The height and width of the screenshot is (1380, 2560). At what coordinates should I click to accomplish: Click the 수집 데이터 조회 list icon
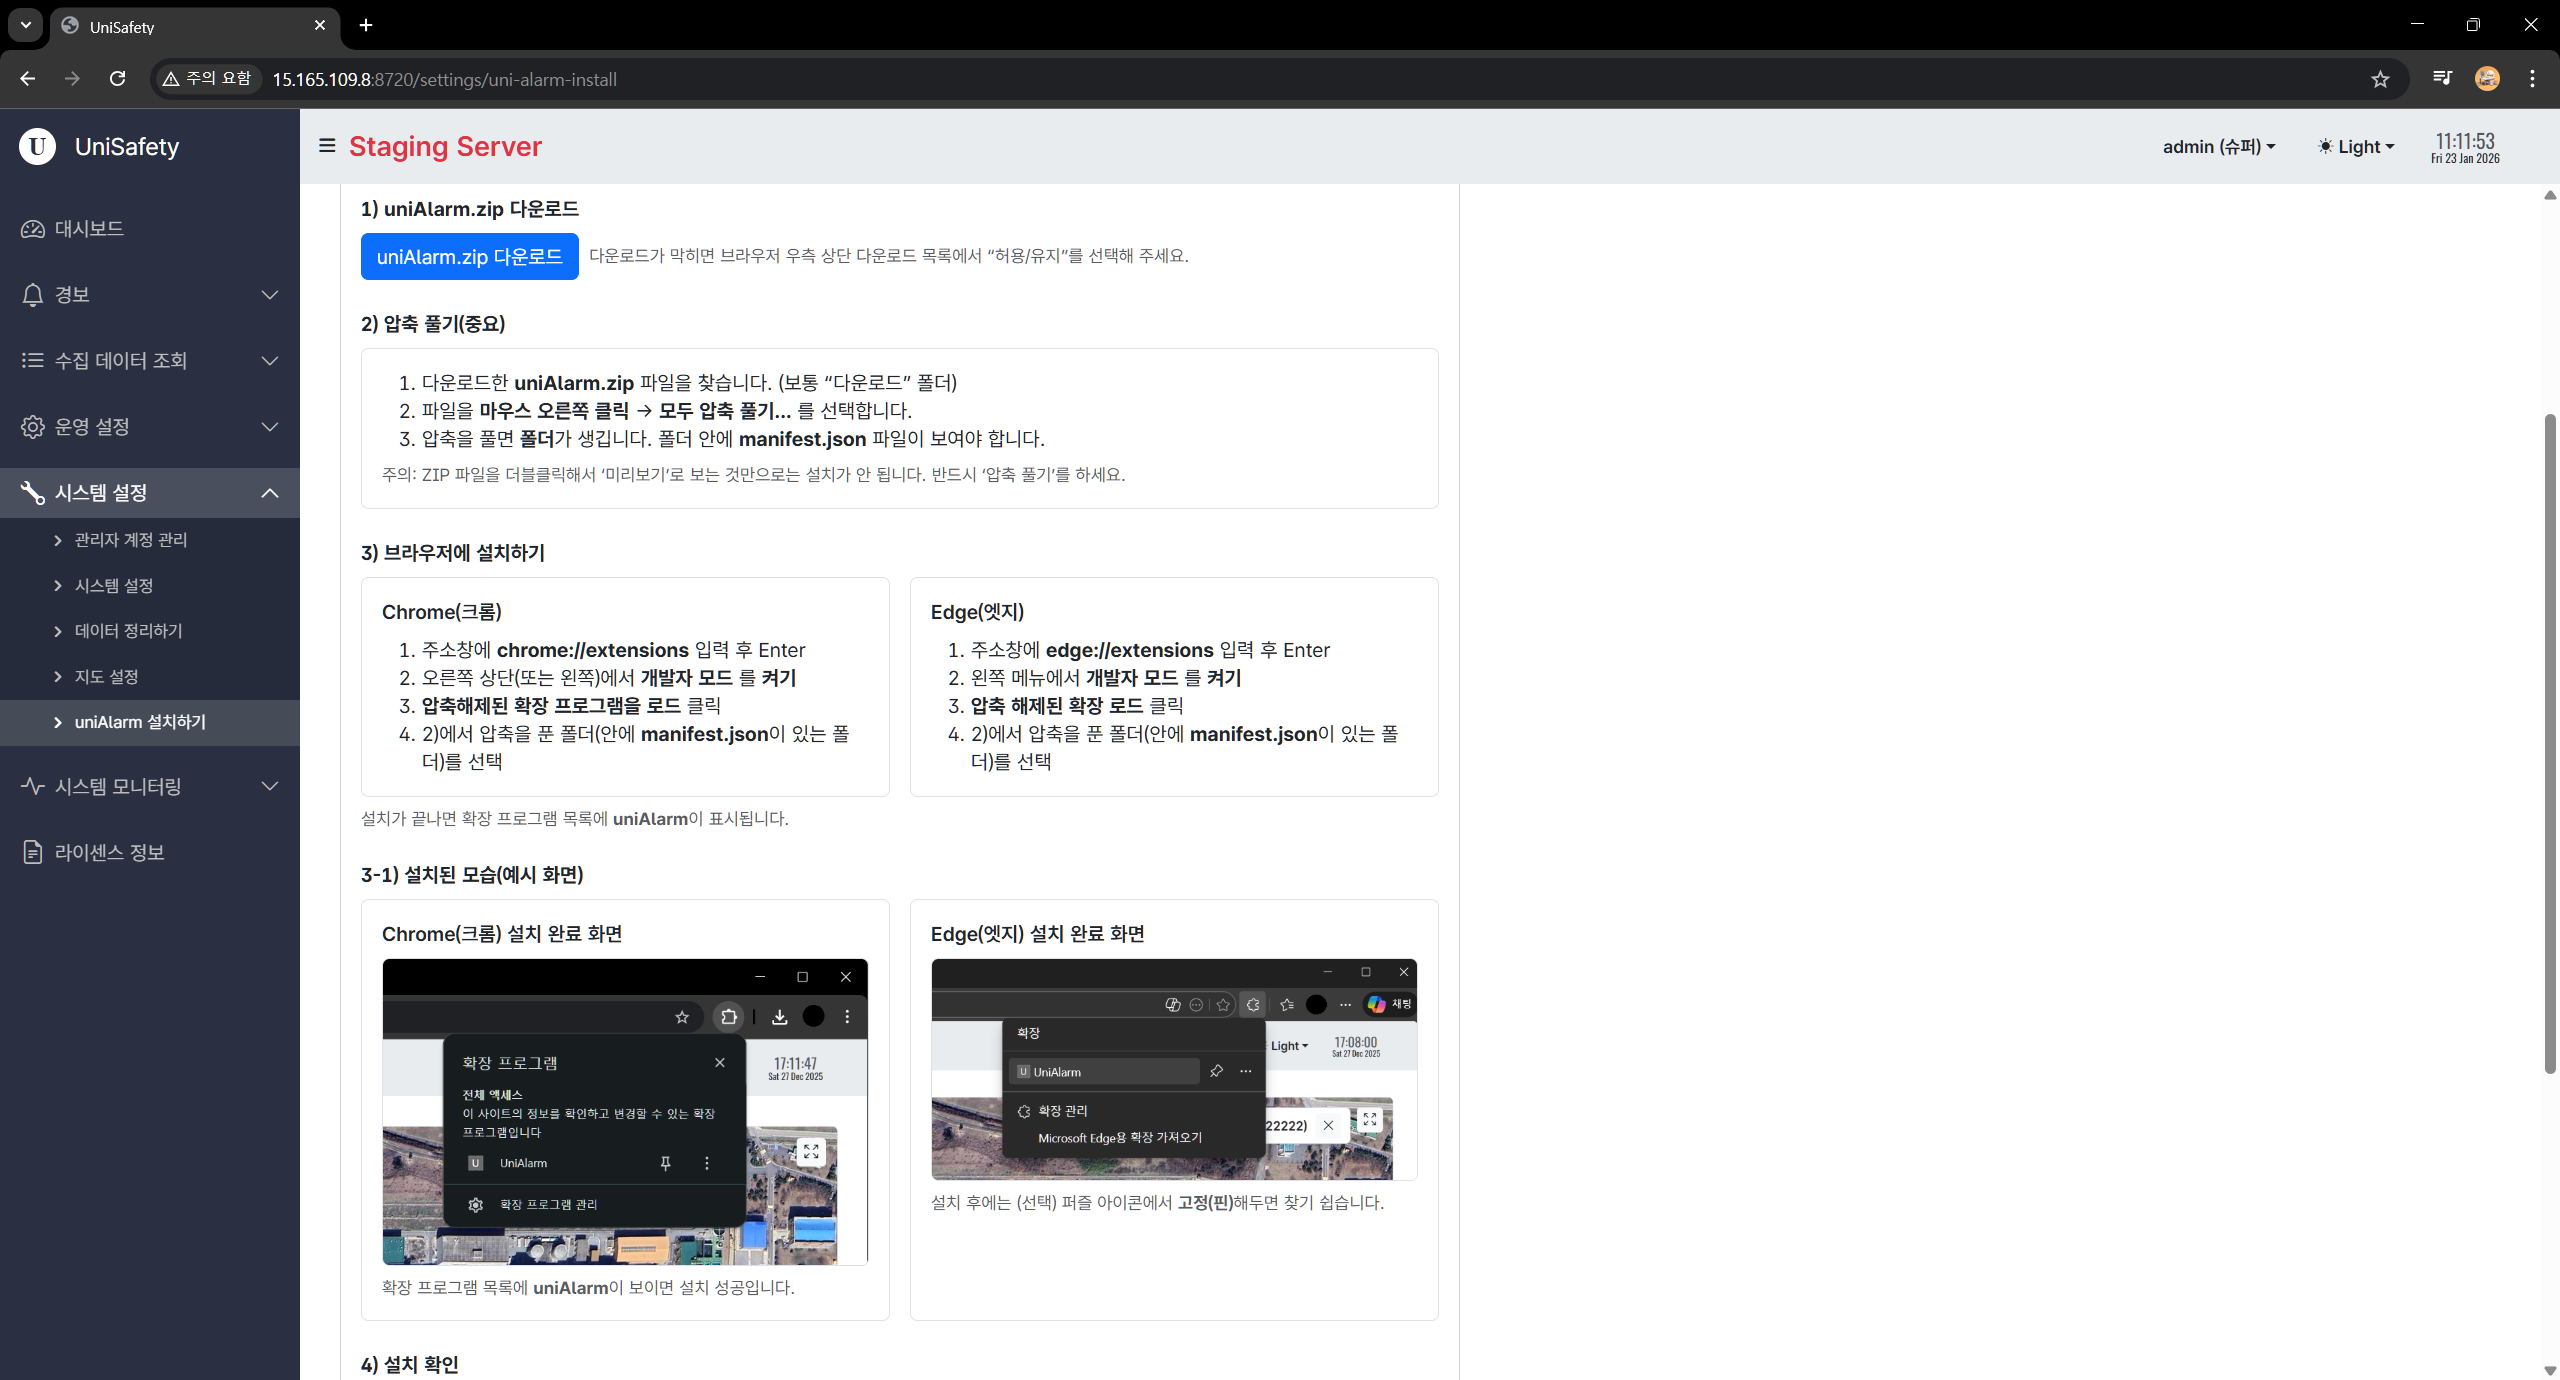33,361
